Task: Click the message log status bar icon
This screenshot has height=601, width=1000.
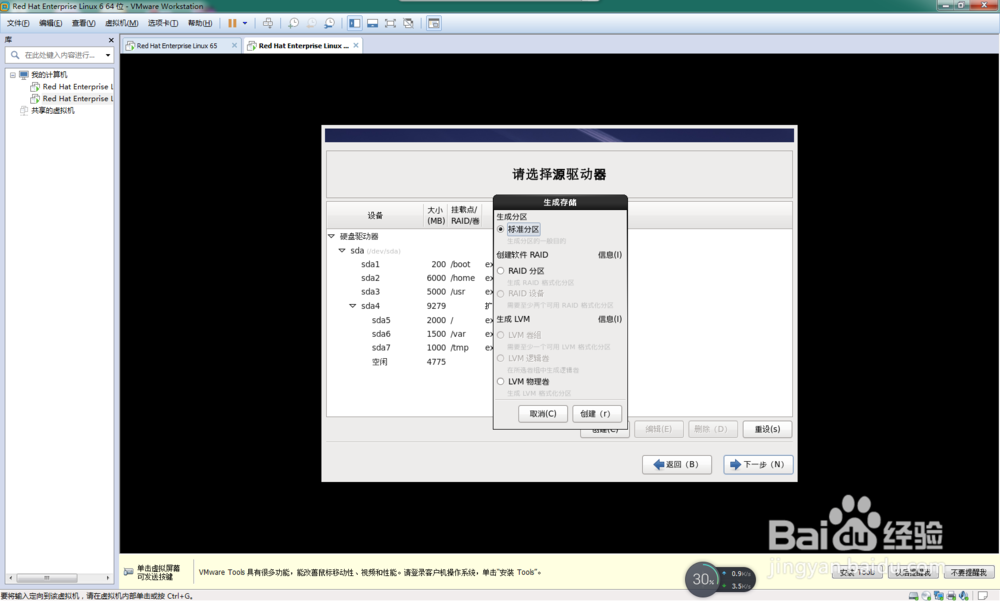Action: pyautogui.click(x=983, y=596)
